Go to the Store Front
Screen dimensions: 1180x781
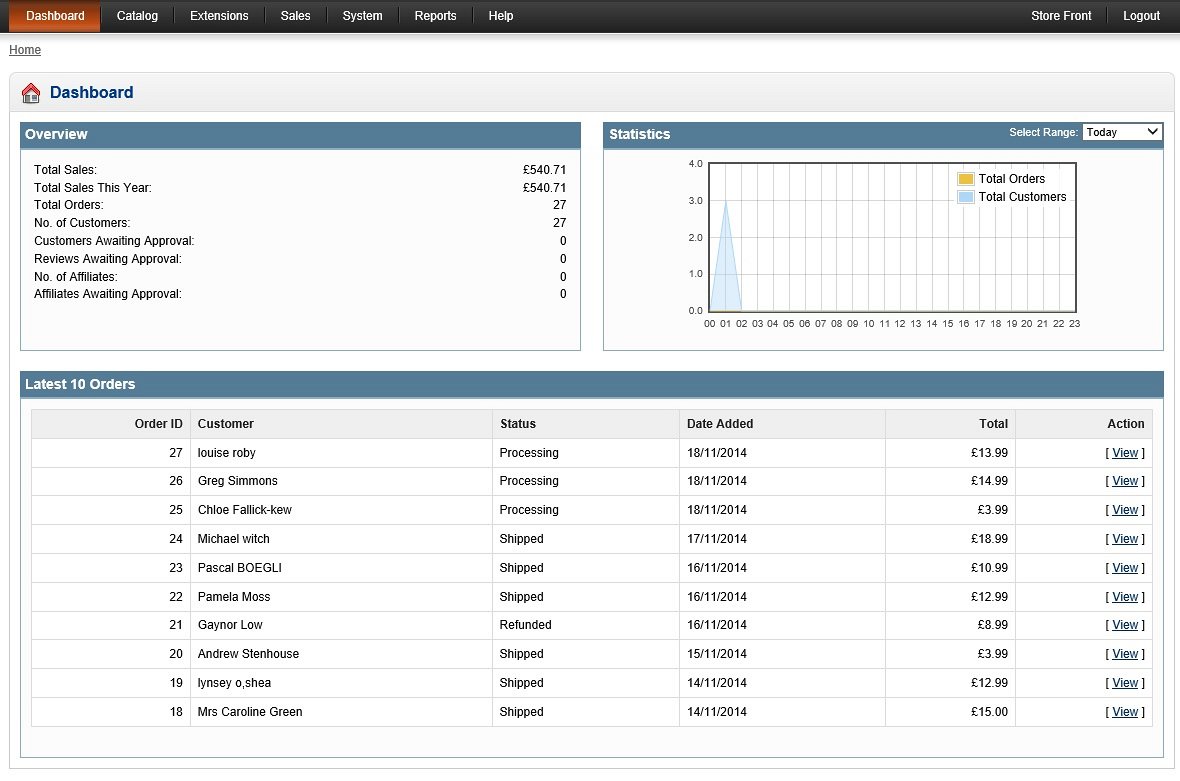click(x=1061, y=16)
